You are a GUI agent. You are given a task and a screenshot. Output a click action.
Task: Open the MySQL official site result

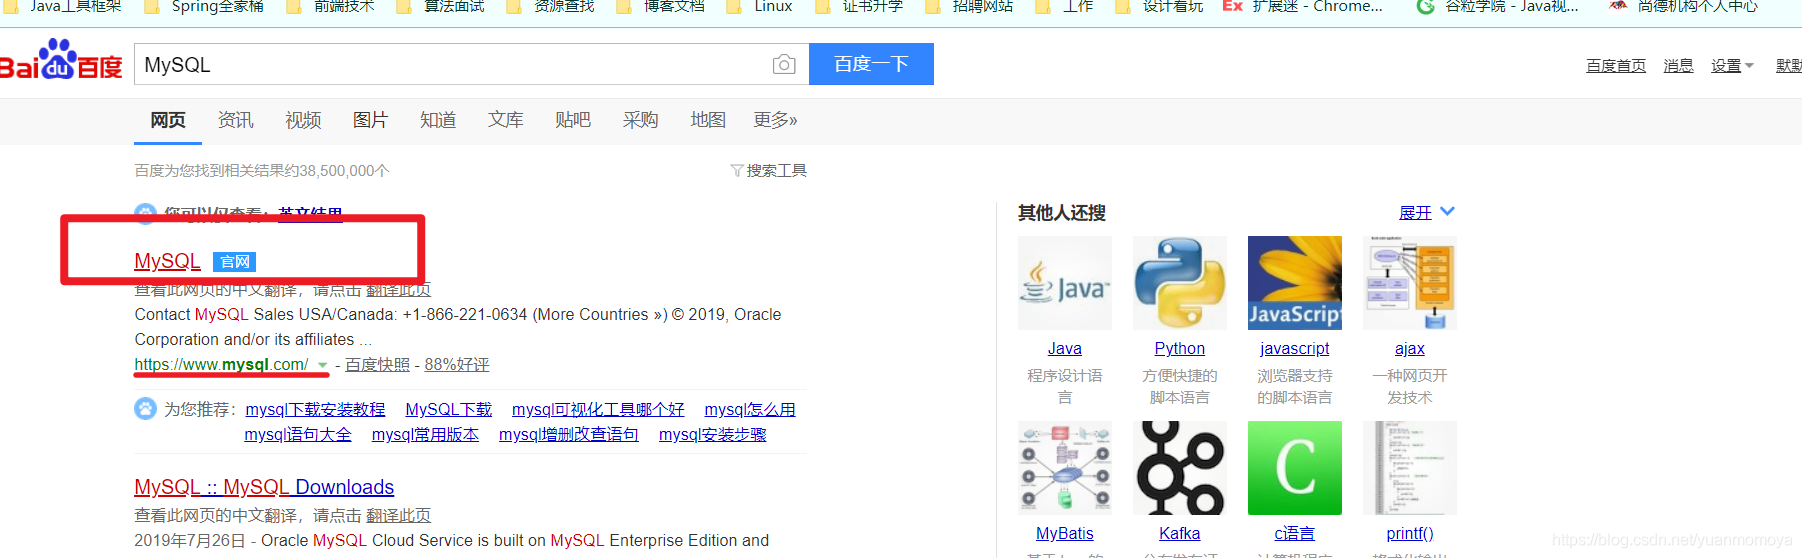[167, 261]
